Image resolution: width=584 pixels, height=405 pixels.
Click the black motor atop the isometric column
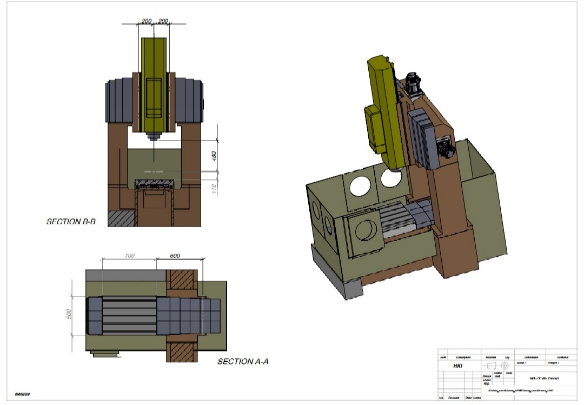[x=413, y=83]
